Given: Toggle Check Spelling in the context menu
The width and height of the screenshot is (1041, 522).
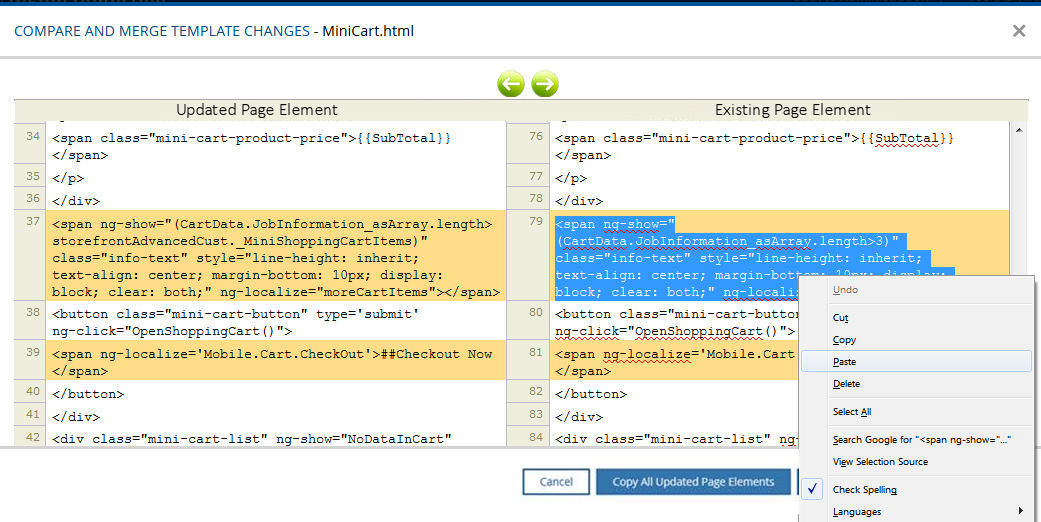Looking at the screenshot, I should 865,490.
